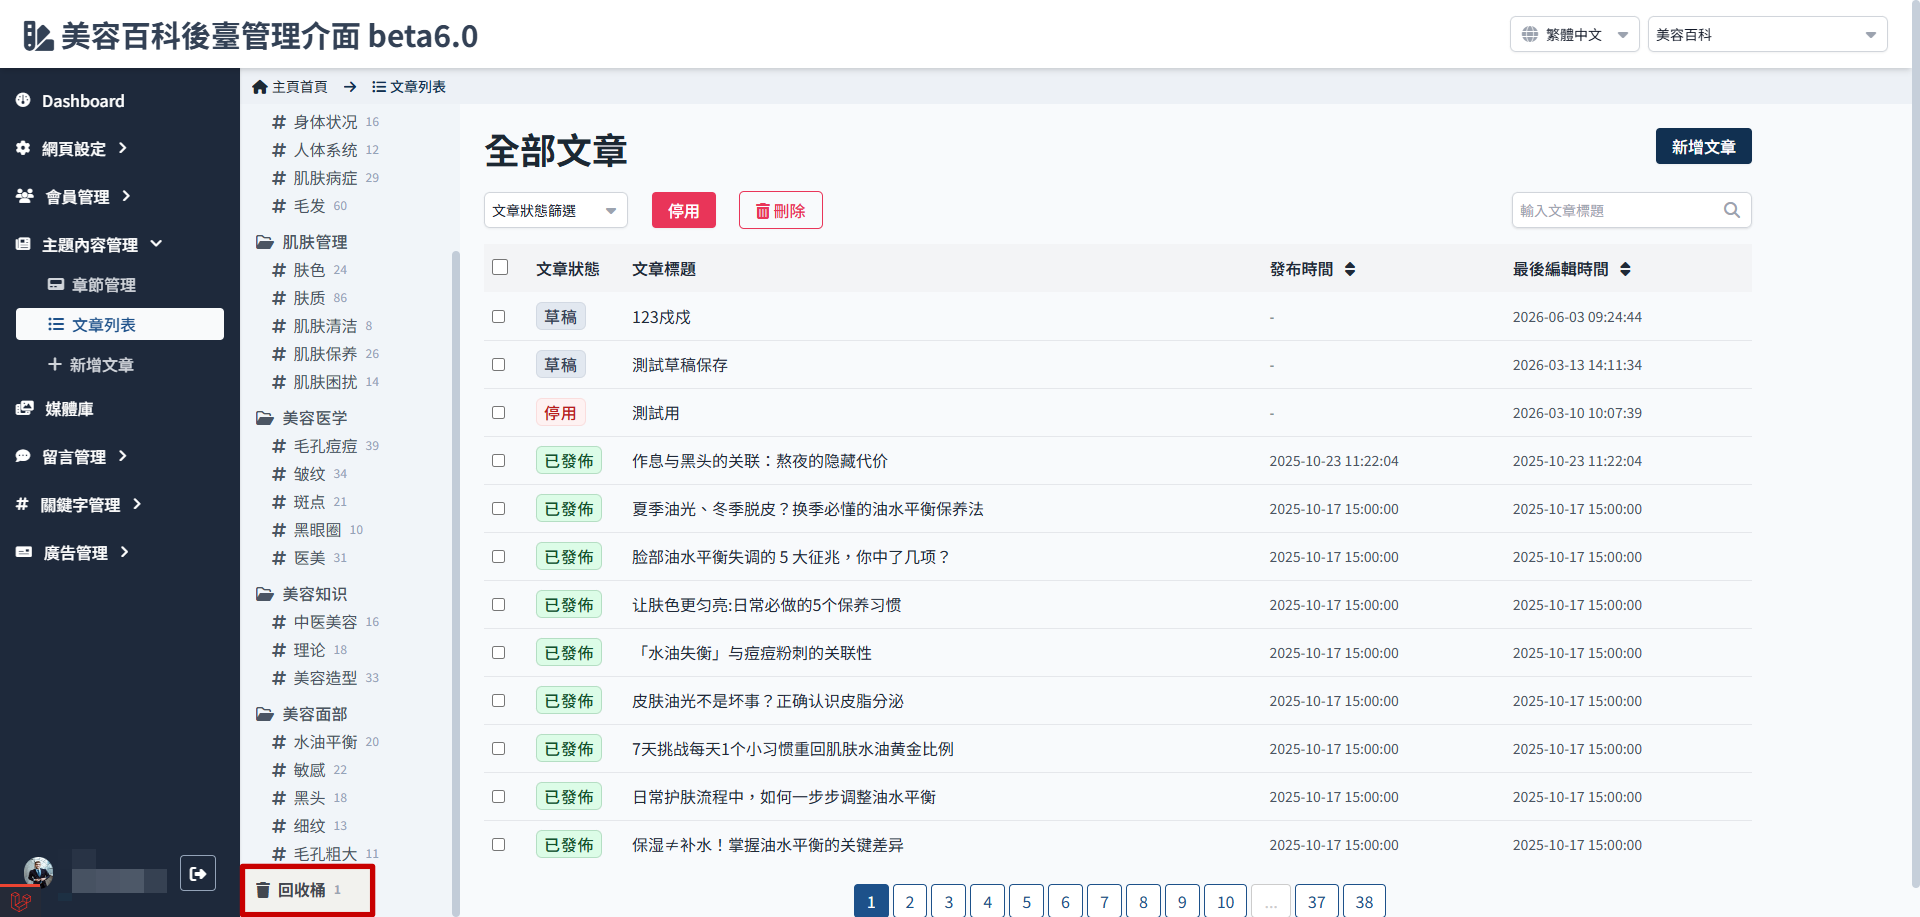Click the app logo icon in header
1920x917 pixels.
[38, 36]
